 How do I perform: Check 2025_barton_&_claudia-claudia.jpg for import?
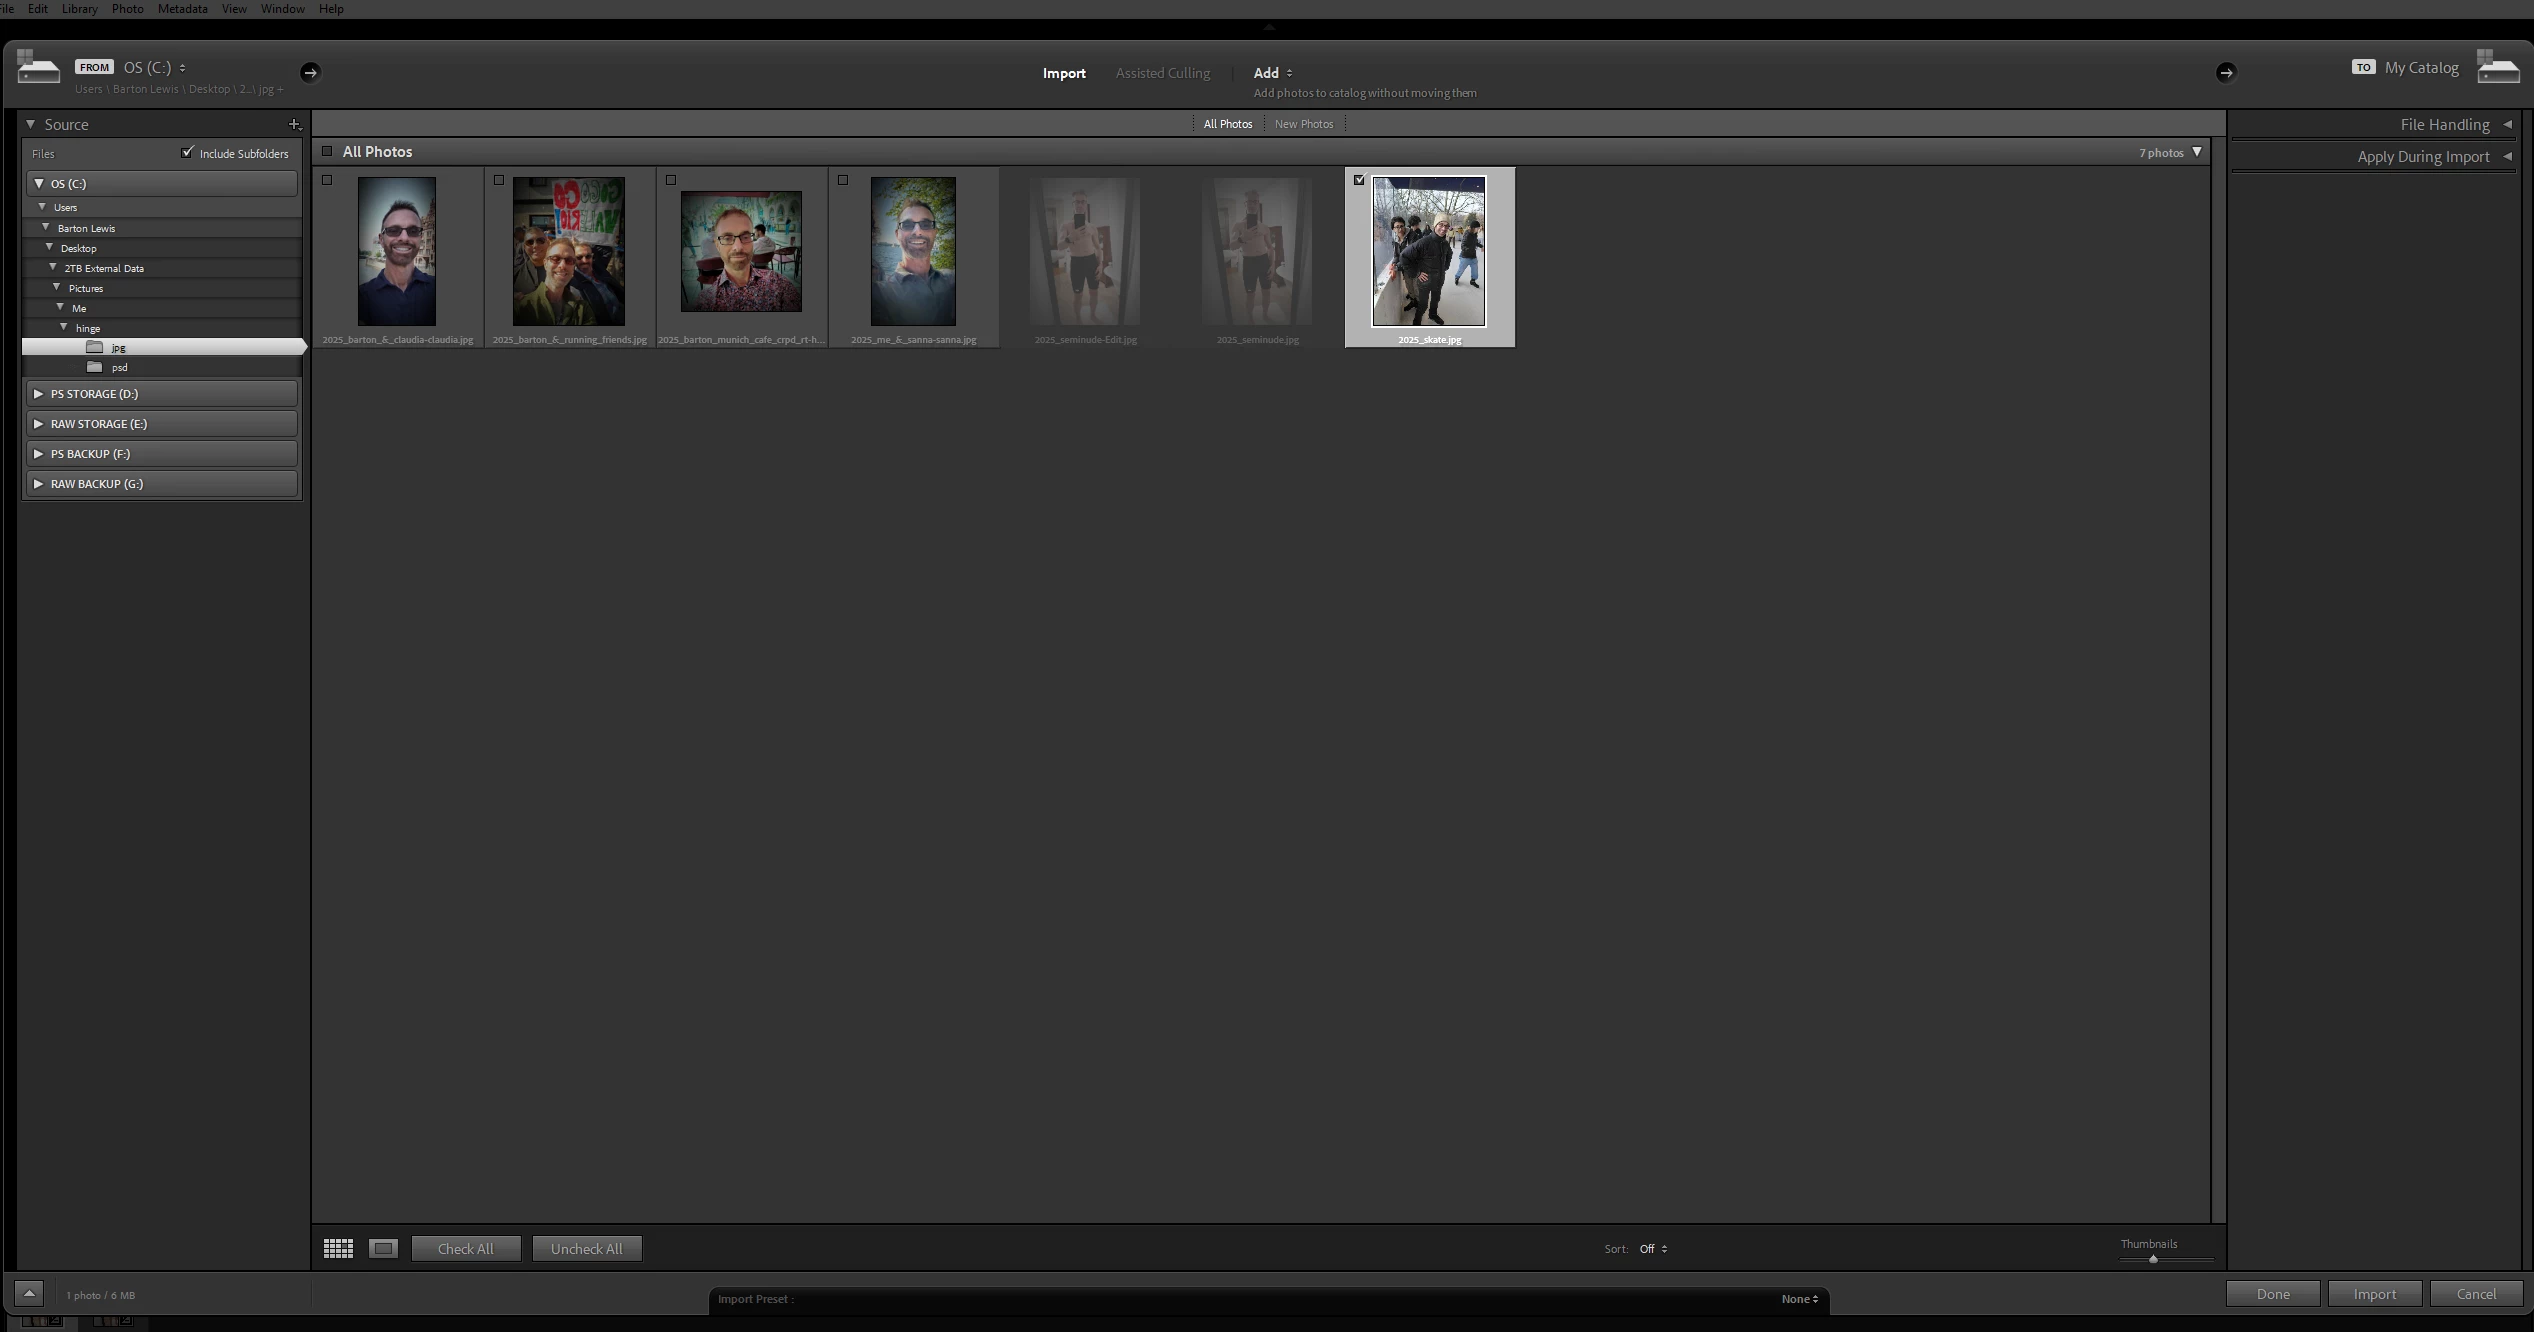(x=327, y=180)
